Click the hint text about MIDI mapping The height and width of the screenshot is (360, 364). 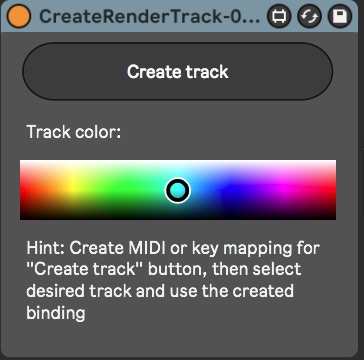pos(173,280)
